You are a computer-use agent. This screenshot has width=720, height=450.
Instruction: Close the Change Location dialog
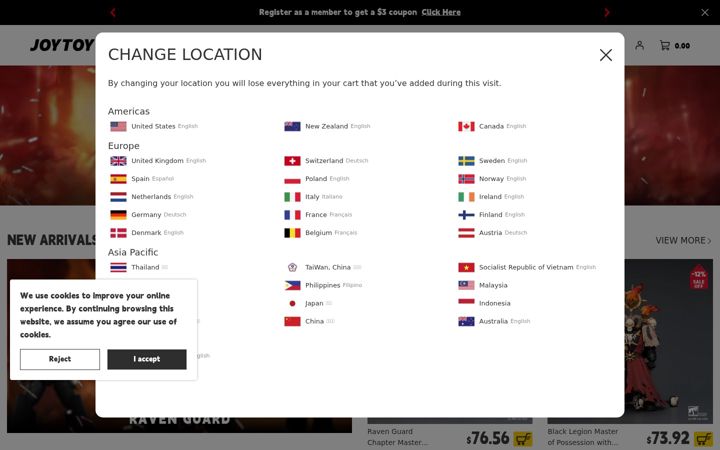[x=606, y=55]
